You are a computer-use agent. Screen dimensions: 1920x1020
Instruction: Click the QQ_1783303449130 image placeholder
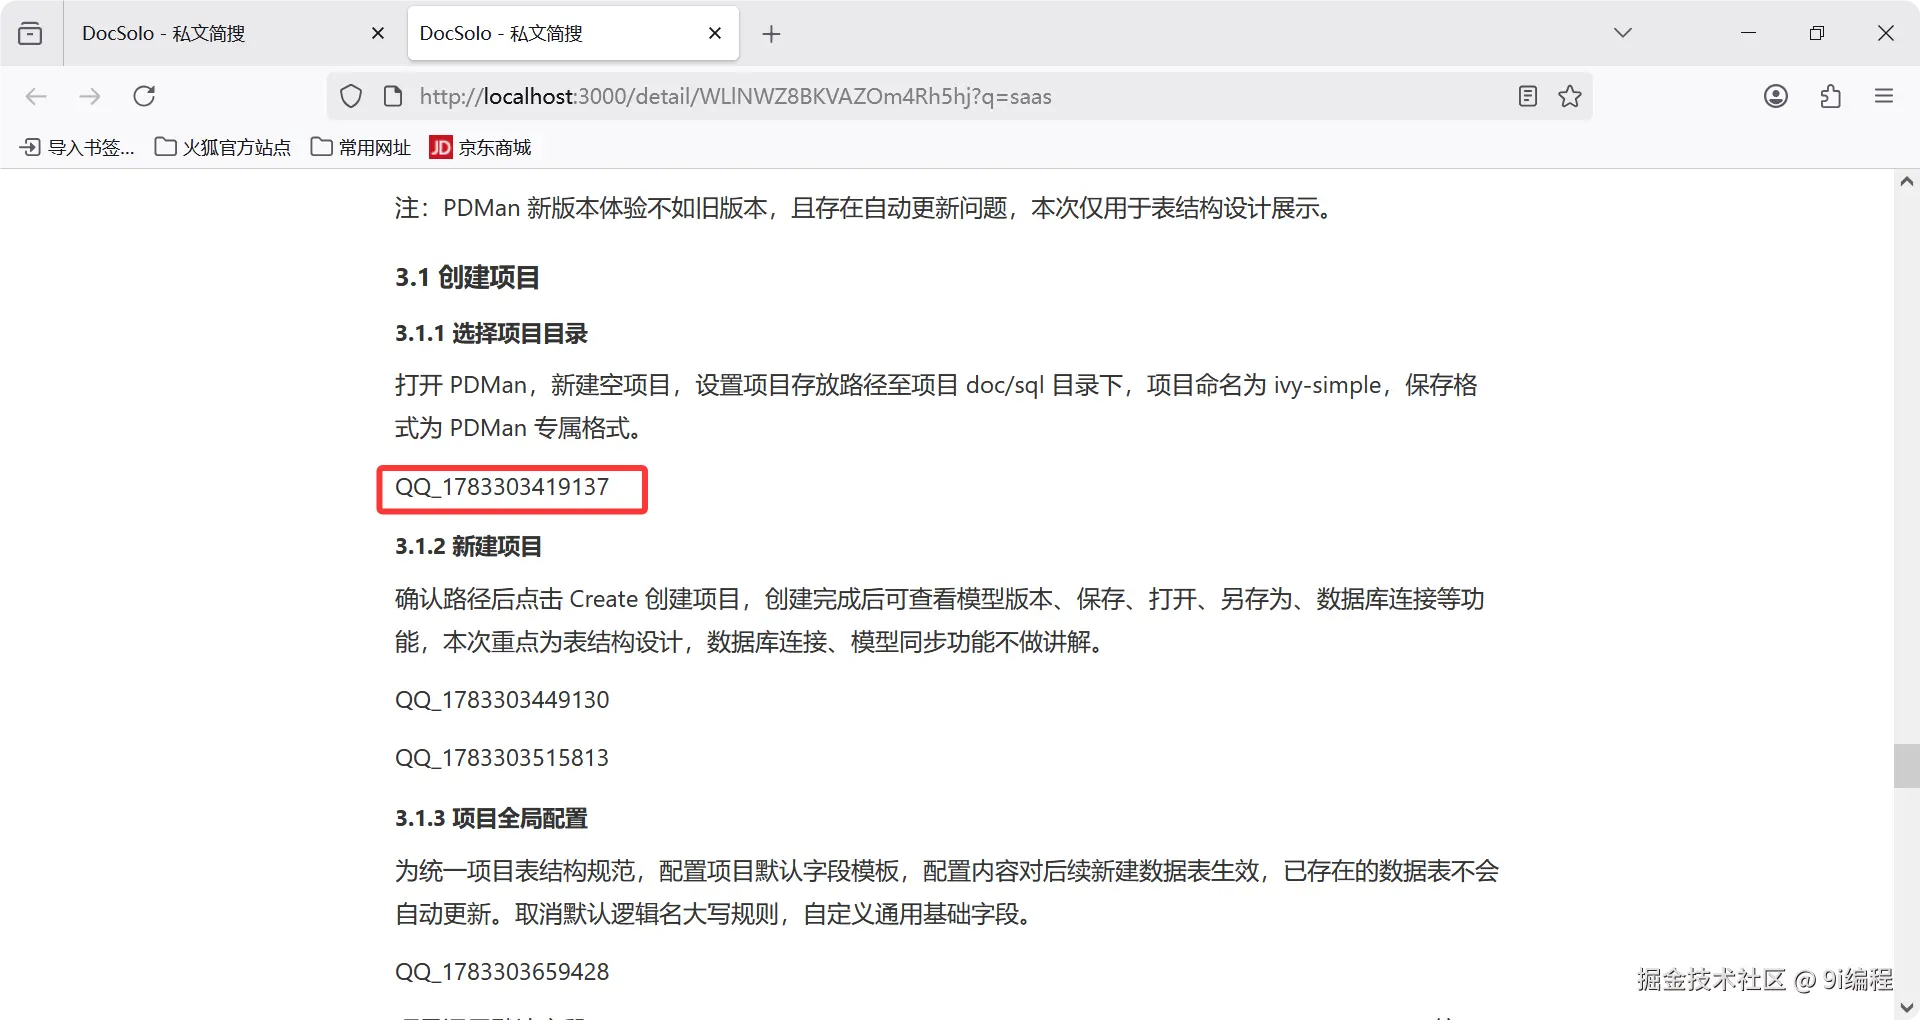[x=502, y=700]
